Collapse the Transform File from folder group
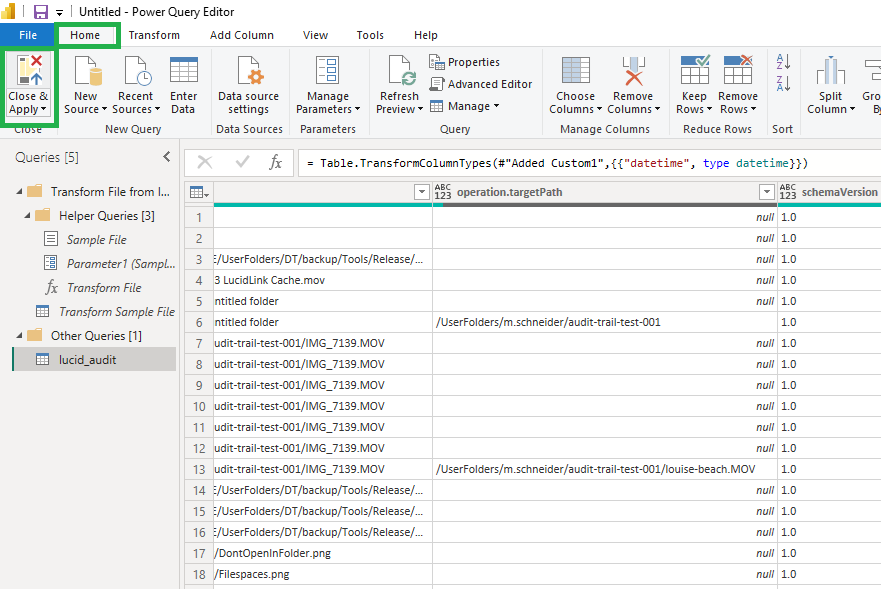Viewport: 881px width, 589px height. (x=20, y=192)
